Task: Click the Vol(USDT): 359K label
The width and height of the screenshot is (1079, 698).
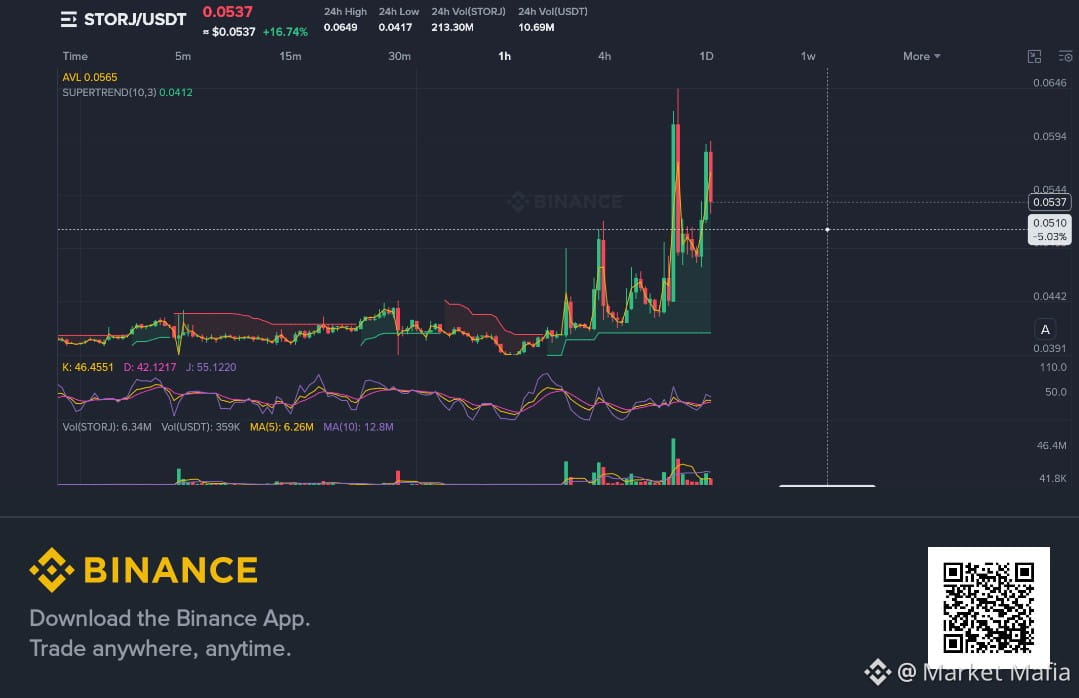Action: pos(201,427)
